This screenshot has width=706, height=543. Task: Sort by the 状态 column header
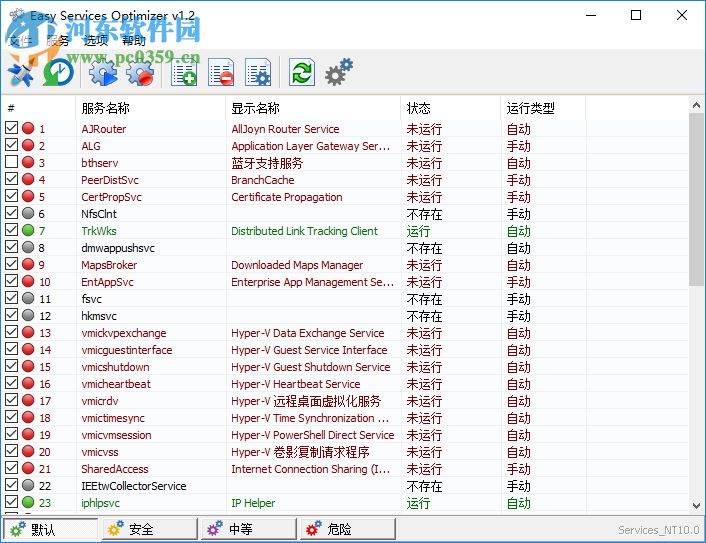(x=450, y=108)
